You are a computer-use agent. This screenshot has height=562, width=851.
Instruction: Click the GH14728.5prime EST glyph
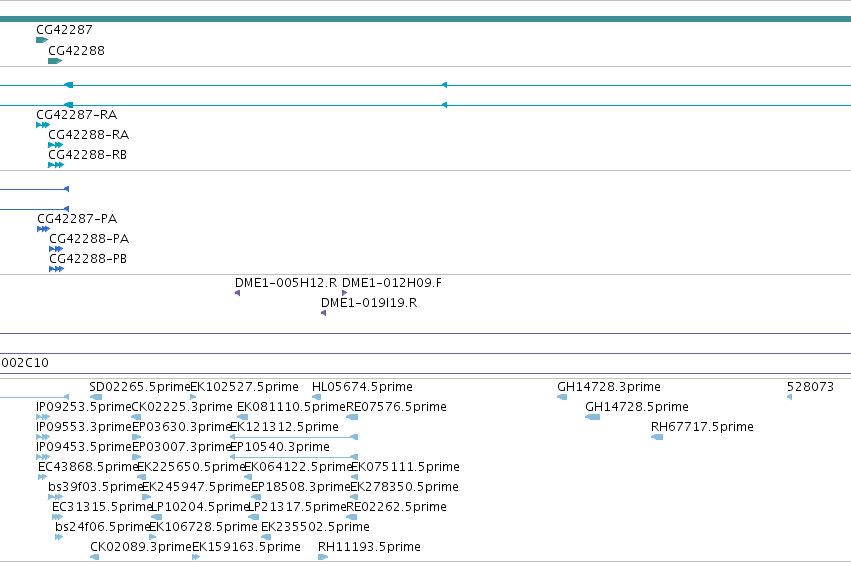point(593,417)
